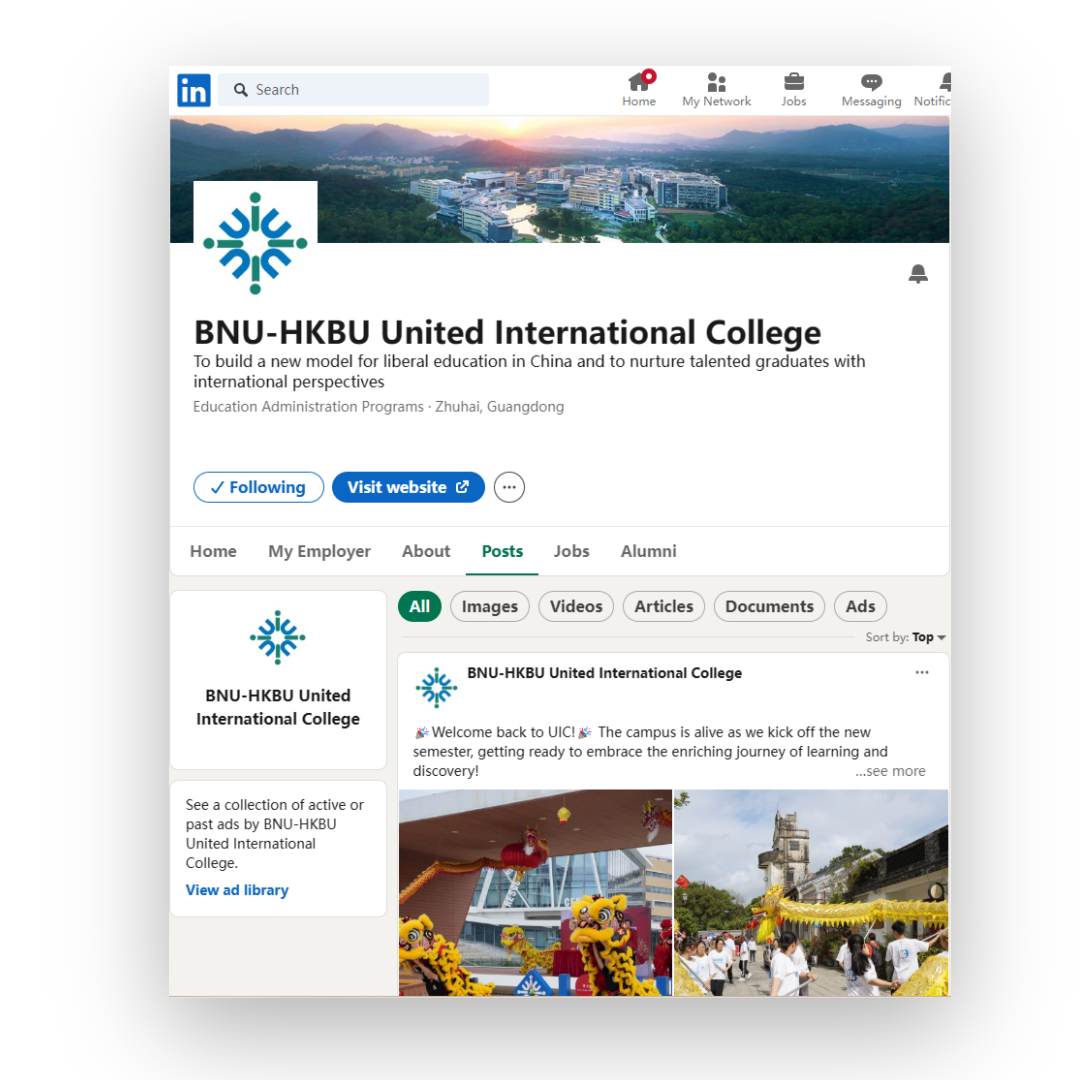This screenshot has width=1080, height=1080.
Task: Open the Alumni tab
Action: 648,551
